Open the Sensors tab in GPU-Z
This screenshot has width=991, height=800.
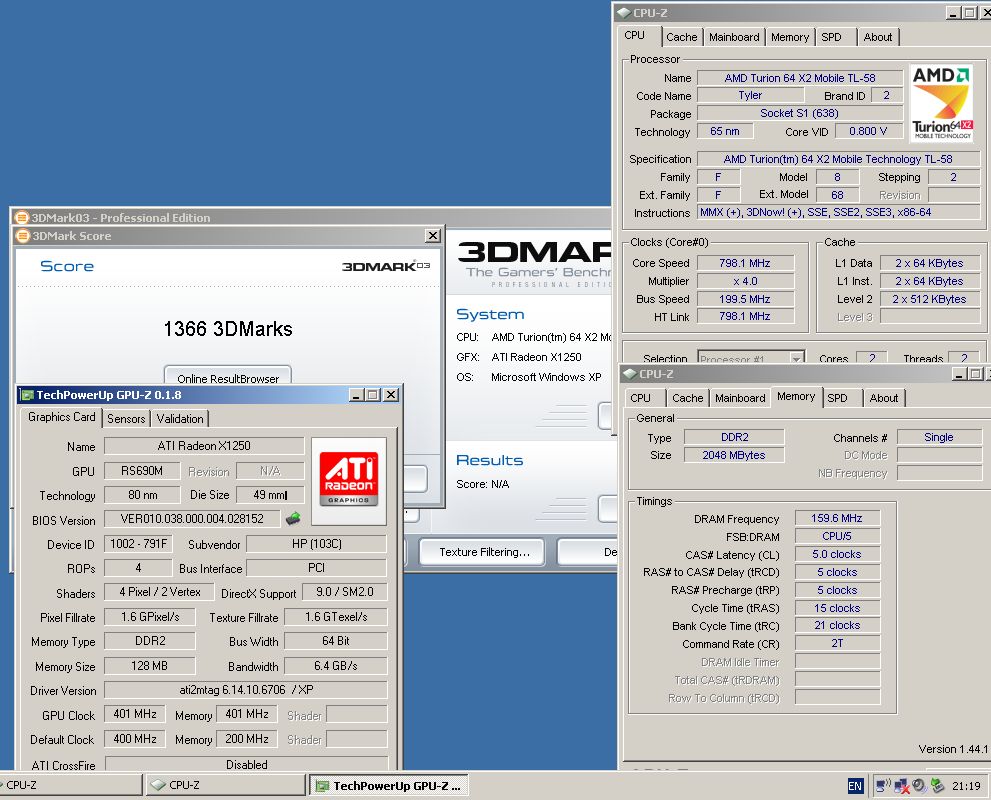point(126,418)
